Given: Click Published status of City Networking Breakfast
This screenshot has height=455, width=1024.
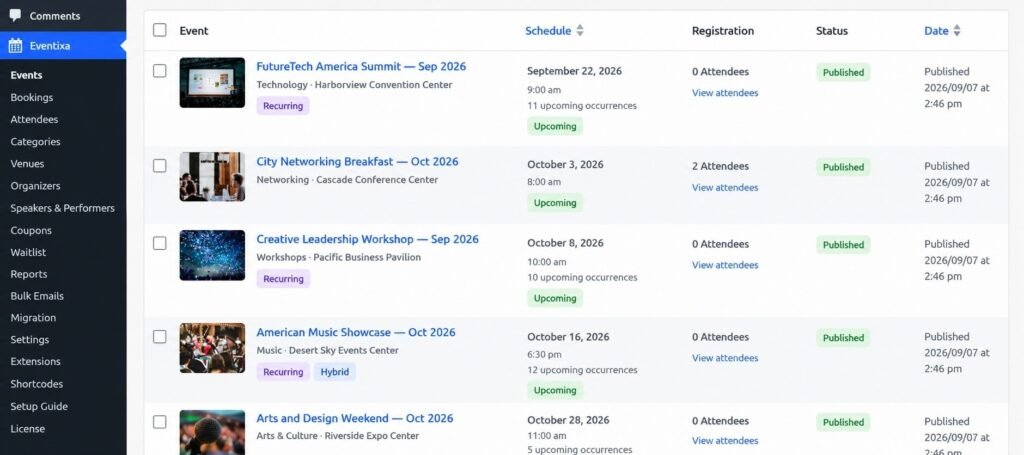Looking at the screenshot, I should point(843,167).
